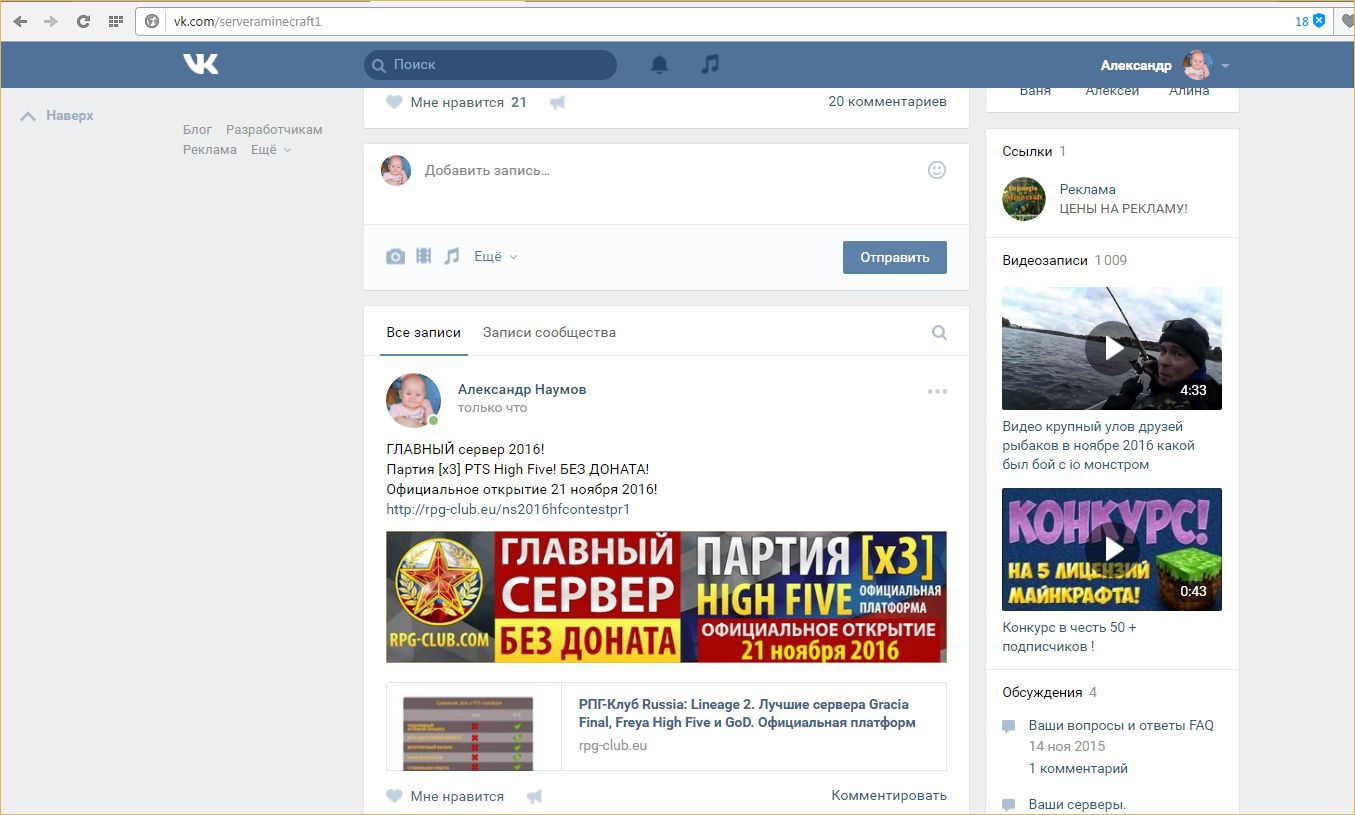Click the VK logo in the header
This screenshot has height=815, width=1355.
click(200, 64)
